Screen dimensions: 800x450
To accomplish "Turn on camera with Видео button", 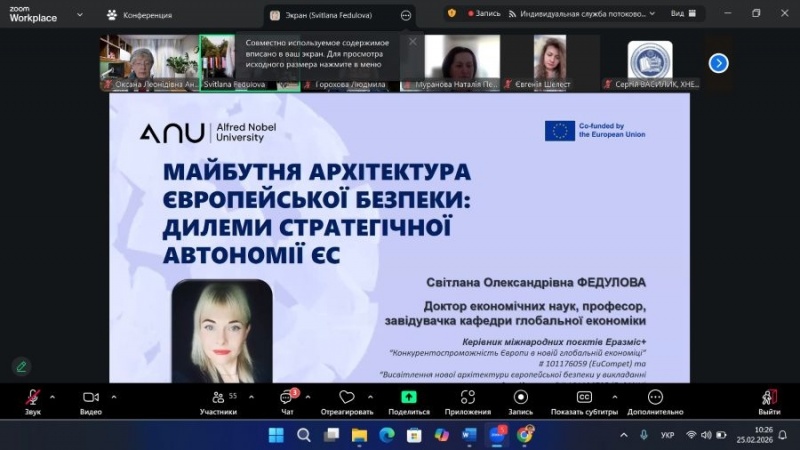I will click(x=91, y=397).
